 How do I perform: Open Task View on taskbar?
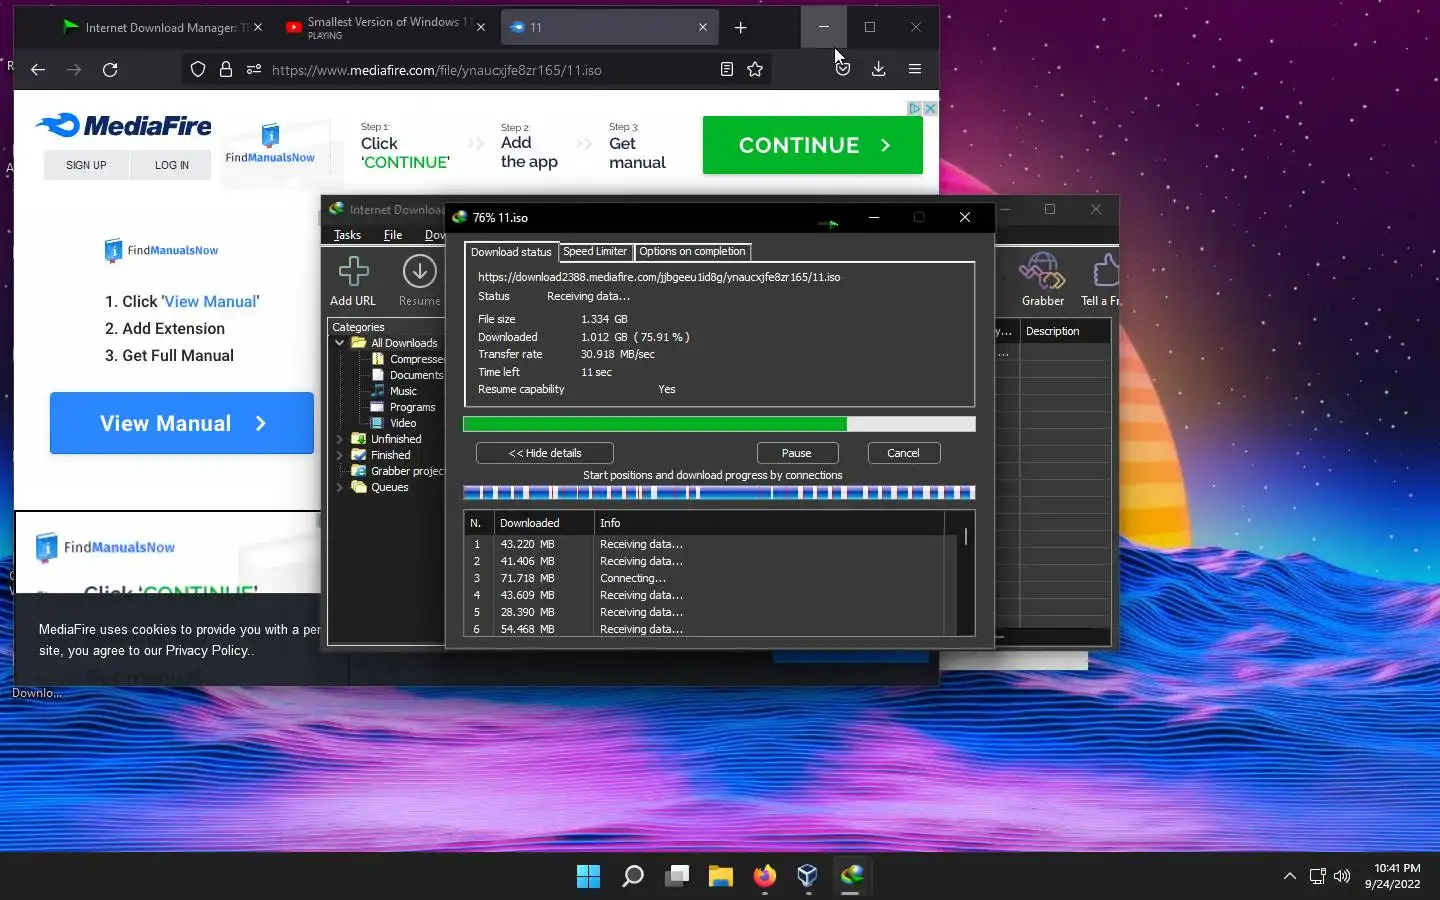point(677,877)
